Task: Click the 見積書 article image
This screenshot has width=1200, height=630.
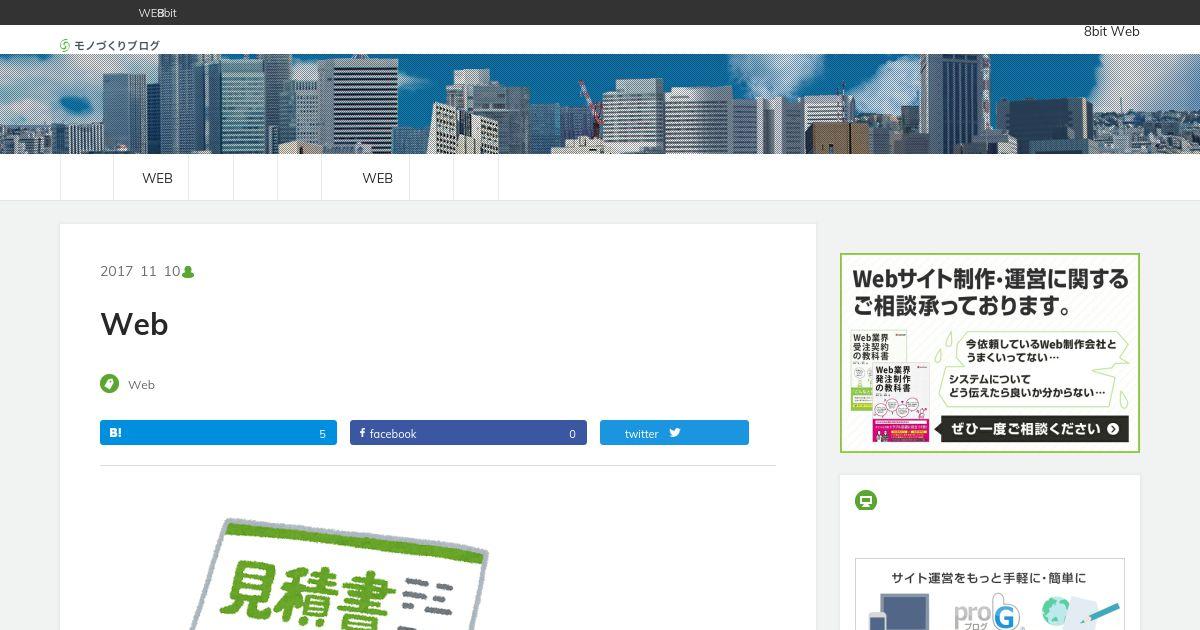Action: click(x=340, y=572)
